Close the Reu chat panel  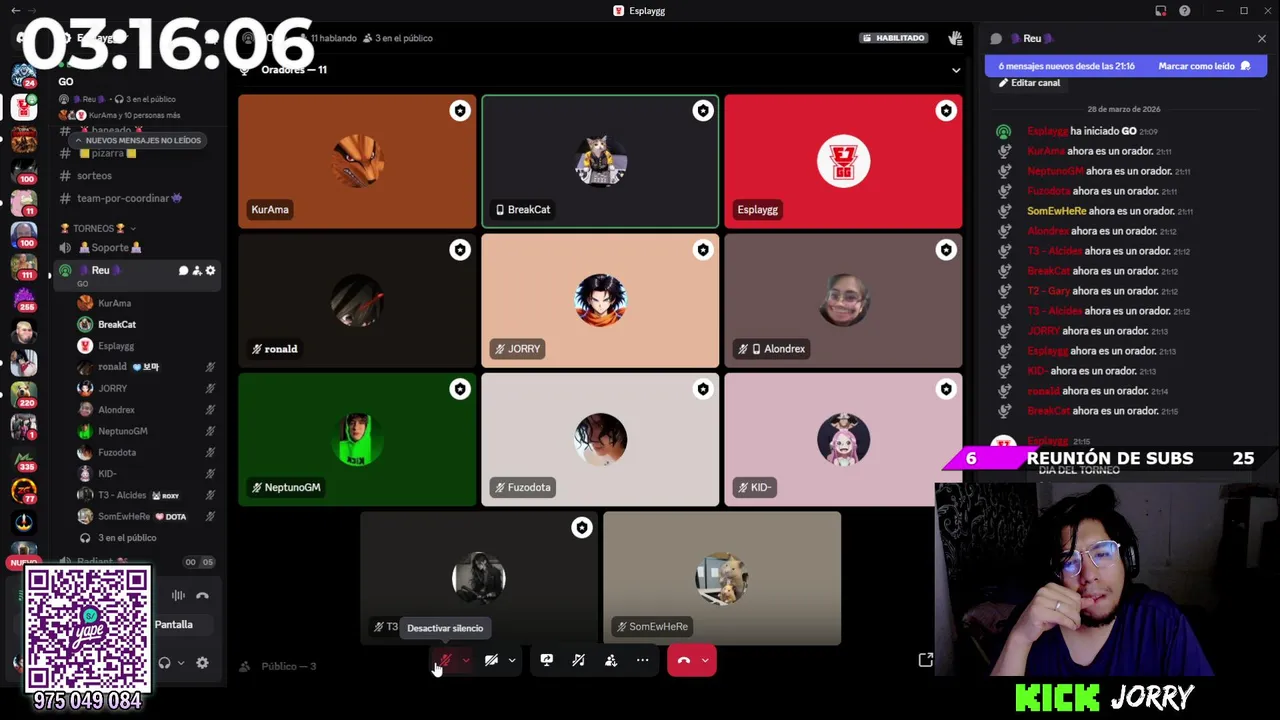point(1262,38)
